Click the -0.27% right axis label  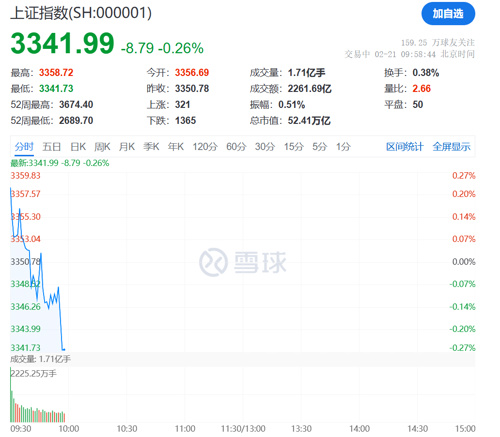[462, 348]
